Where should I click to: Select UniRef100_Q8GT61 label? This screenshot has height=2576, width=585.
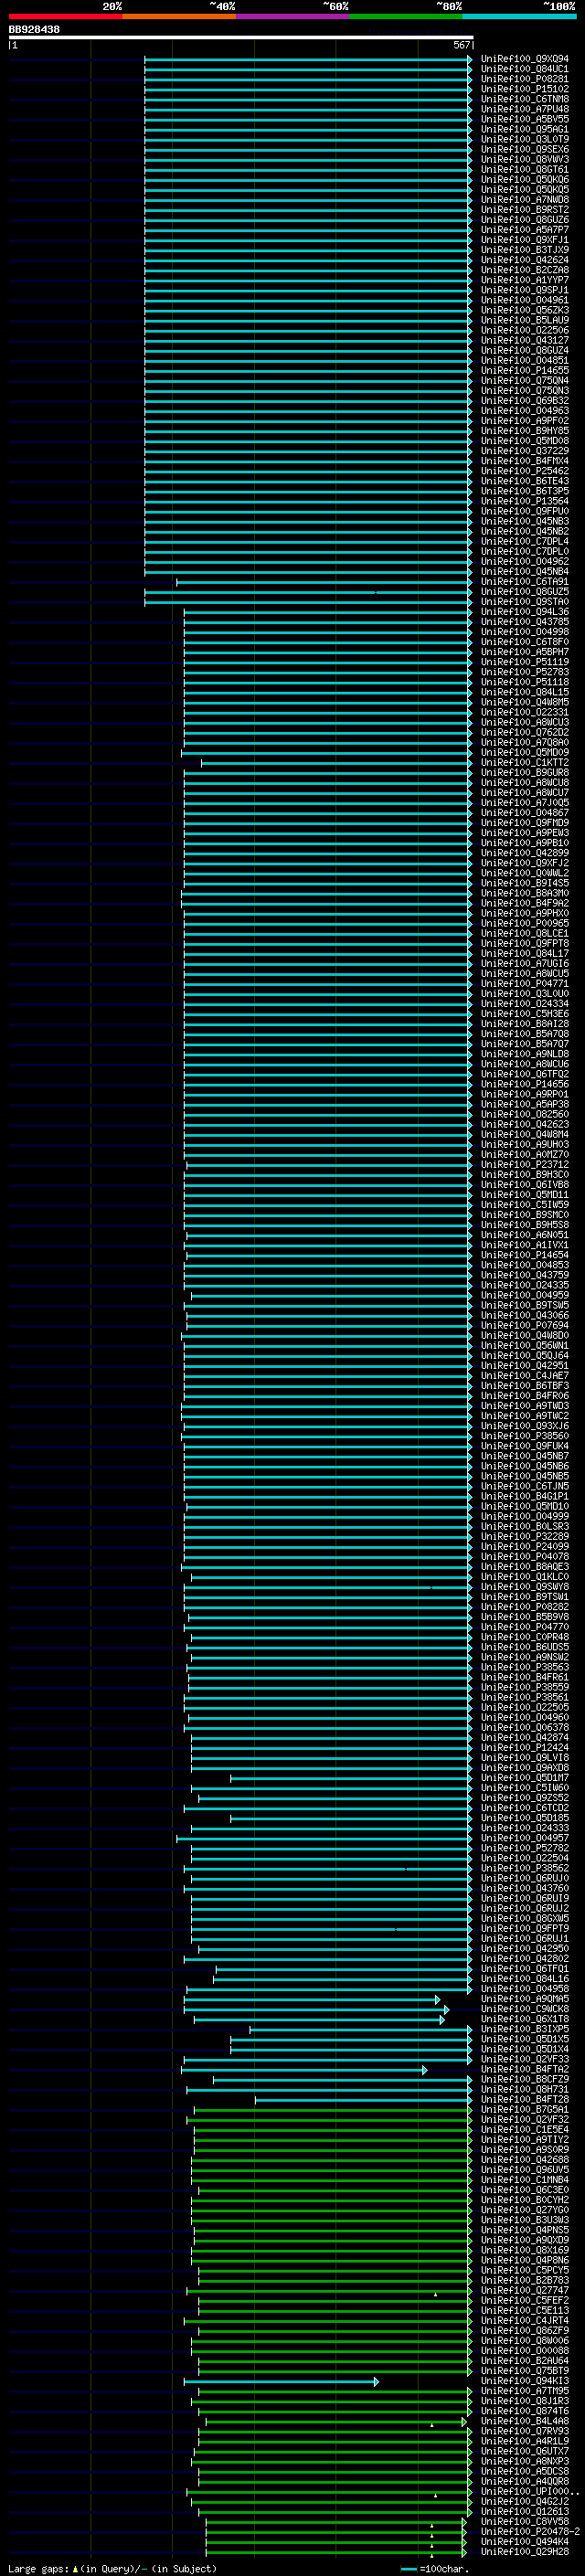524,170
